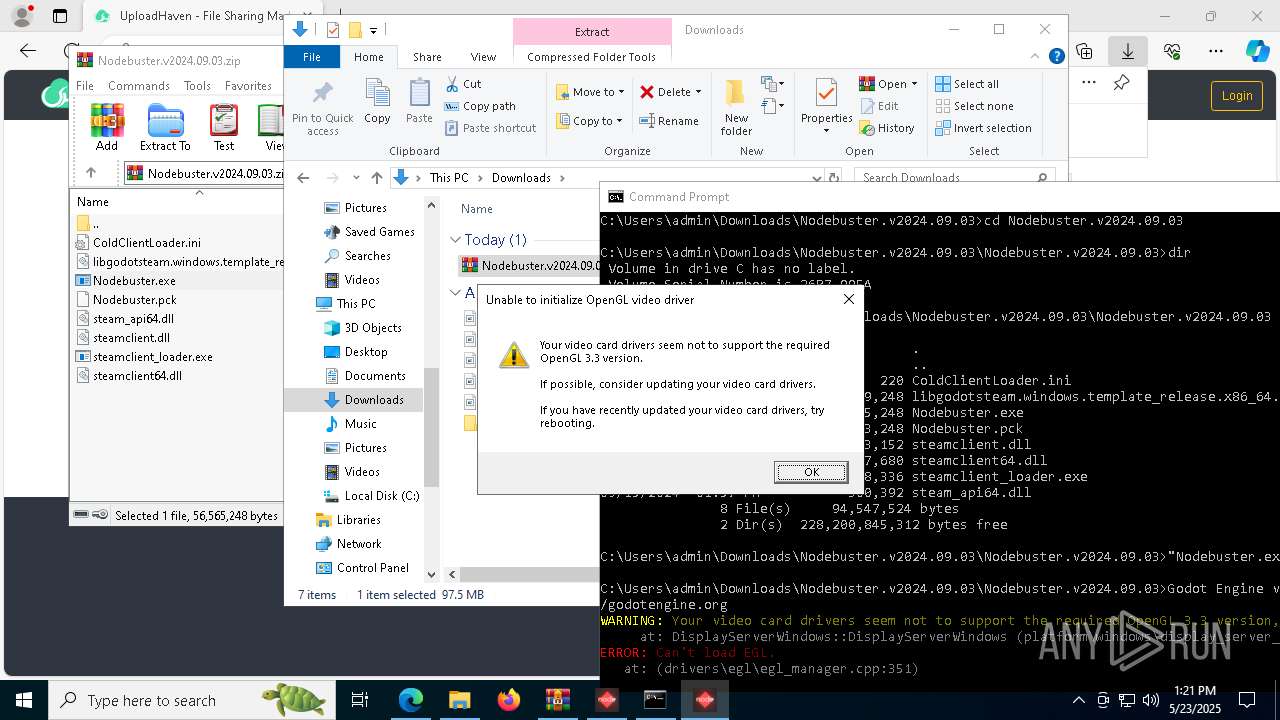Click the Explorer back navigation arrow
Image resolution: width=1280 pixels, height=720 pixels.
point(304,178)
